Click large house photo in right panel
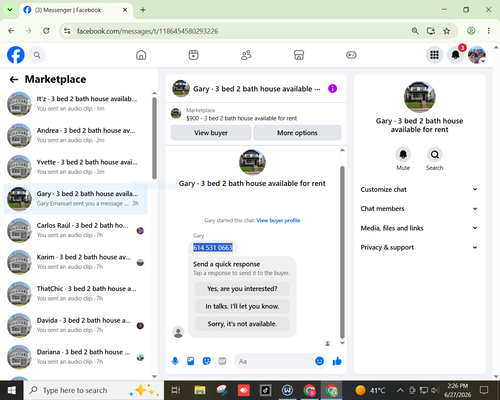This screenshot has width=500, height=400. 419,97
